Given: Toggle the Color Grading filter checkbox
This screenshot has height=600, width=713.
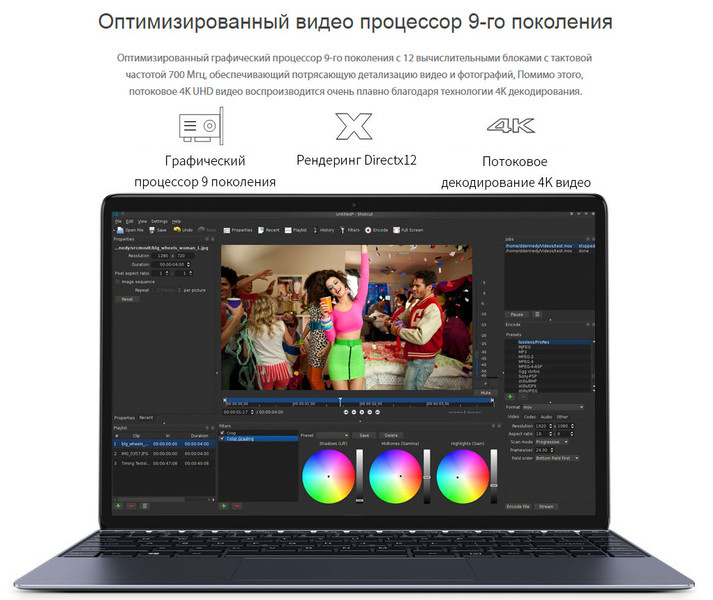Looking at the screenshot, I should [222, 439].
